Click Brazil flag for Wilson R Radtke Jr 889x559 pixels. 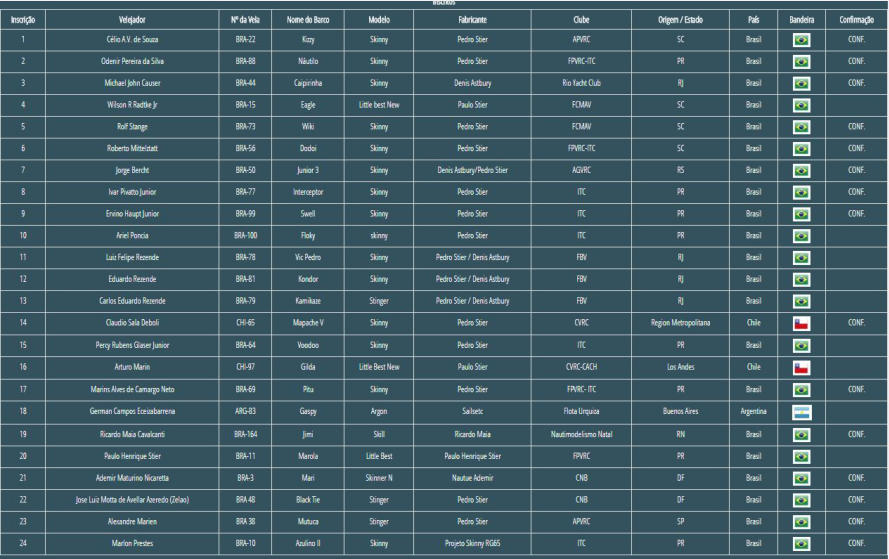click(x=801, y=105)
